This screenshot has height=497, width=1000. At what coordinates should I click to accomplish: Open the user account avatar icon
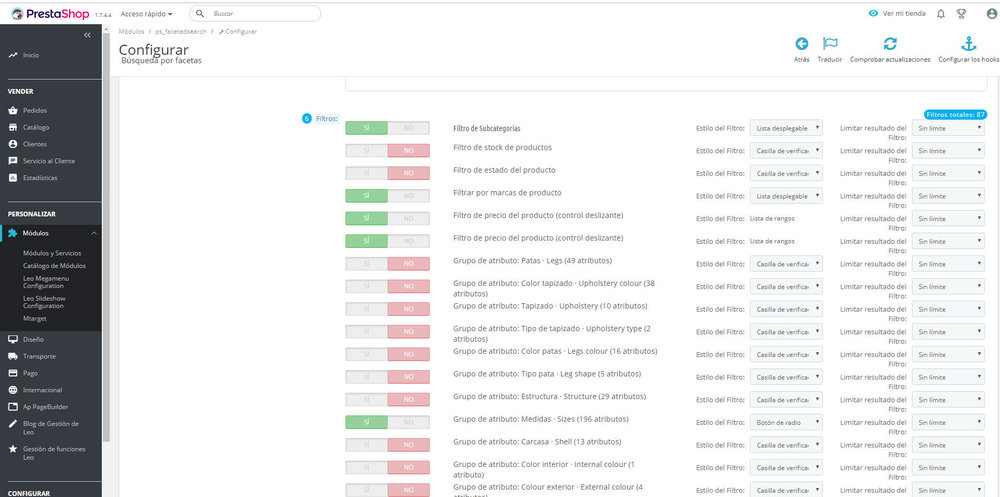(x=991, y=14)
